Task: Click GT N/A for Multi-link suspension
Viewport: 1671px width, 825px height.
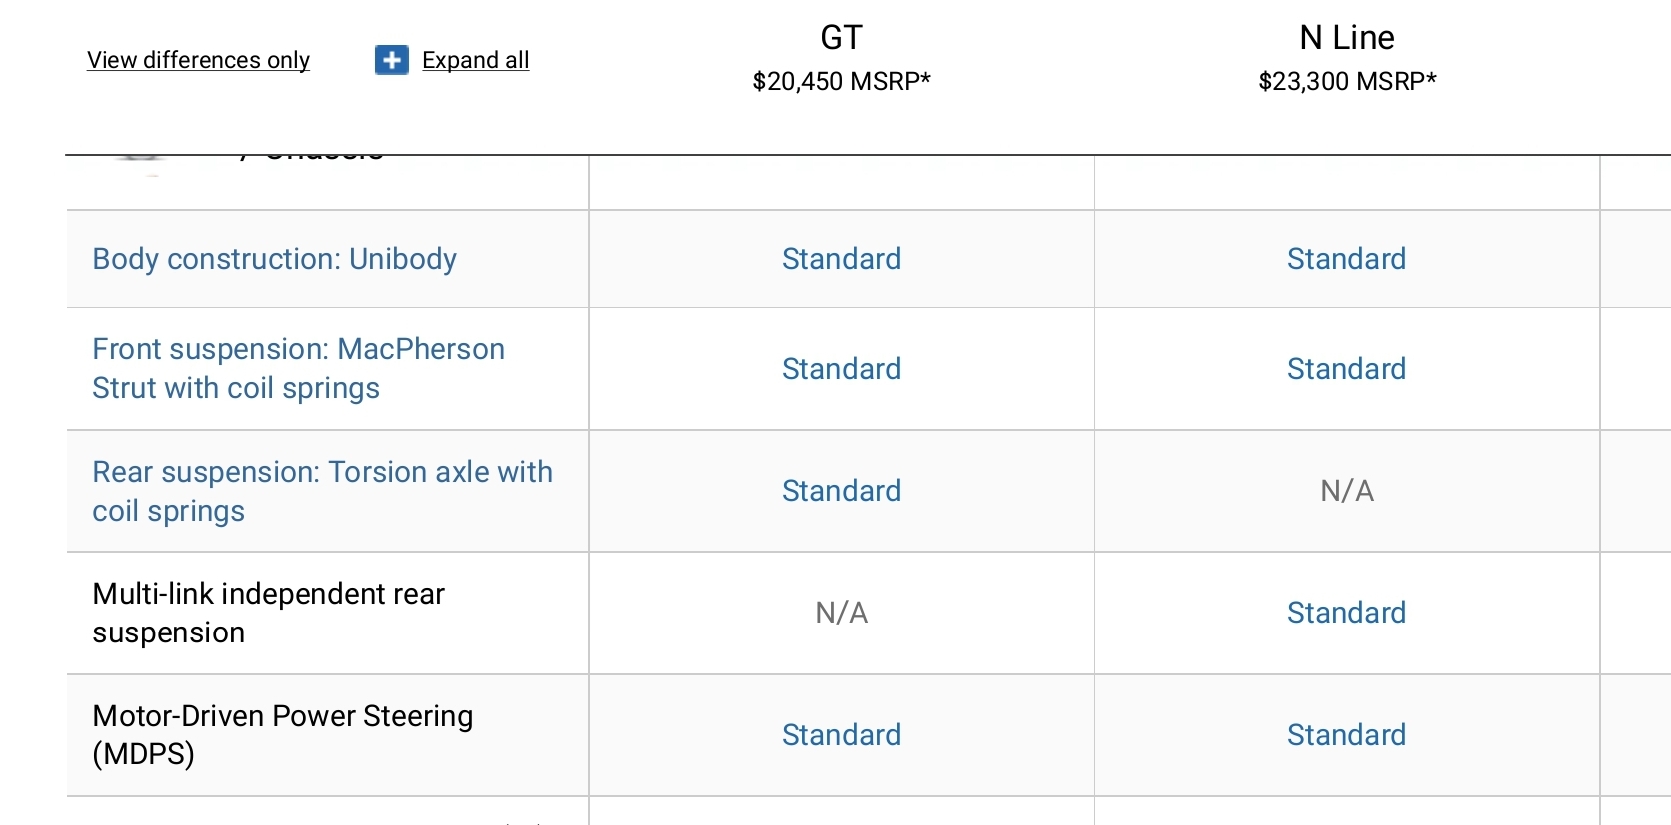Action: click(841, 613)
